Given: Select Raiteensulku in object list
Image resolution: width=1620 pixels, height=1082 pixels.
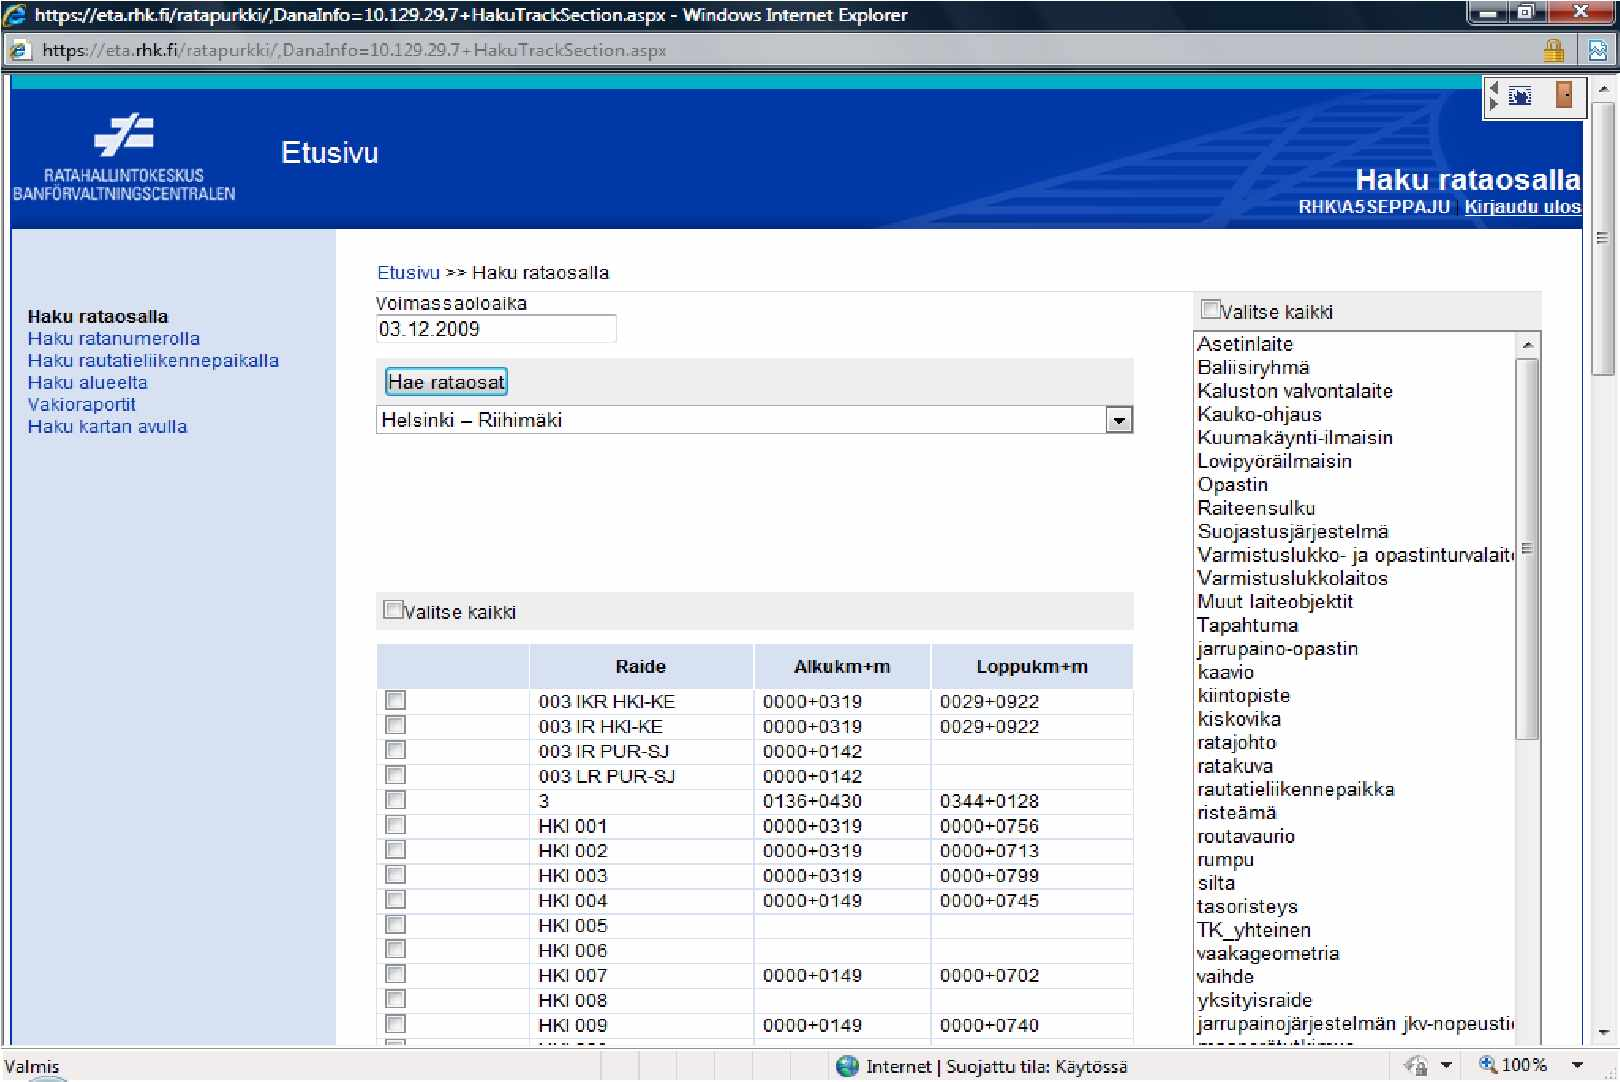Looking at the screenshot, I should click(x=1256, y=508).
